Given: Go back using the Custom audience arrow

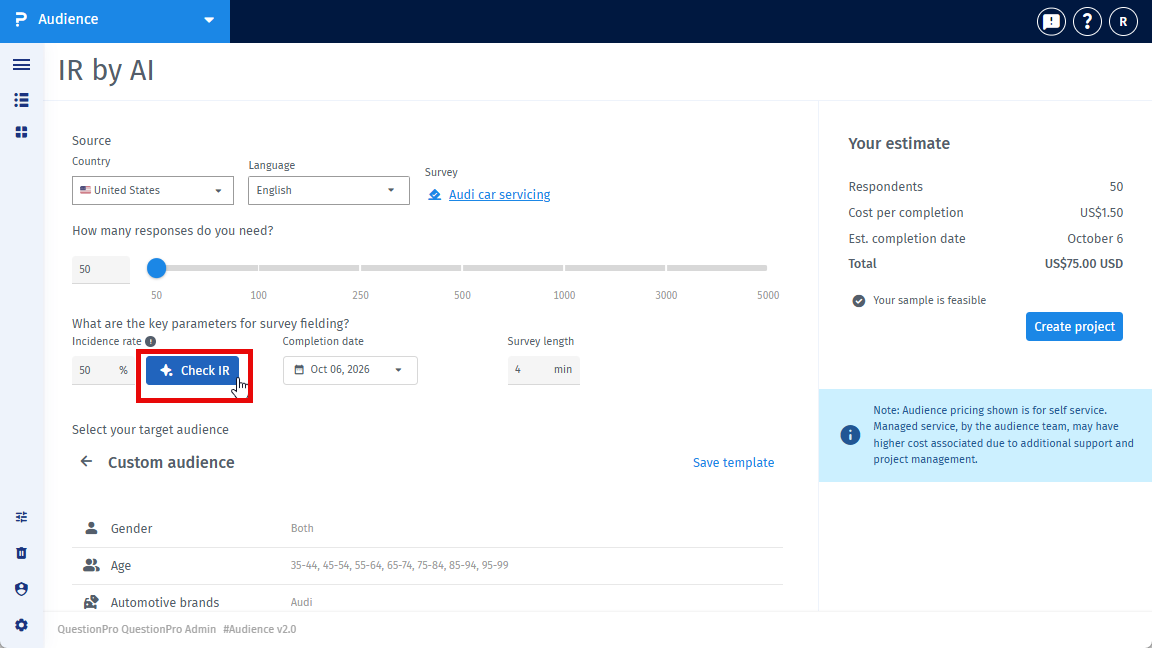Looking at the screenshot, I should tap(87, 461).
